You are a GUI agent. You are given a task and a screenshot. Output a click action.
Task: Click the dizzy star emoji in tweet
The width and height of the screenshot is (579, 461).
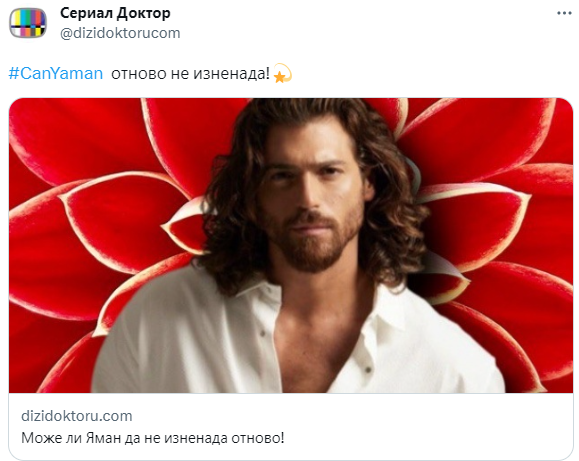(x=282, y=73)
